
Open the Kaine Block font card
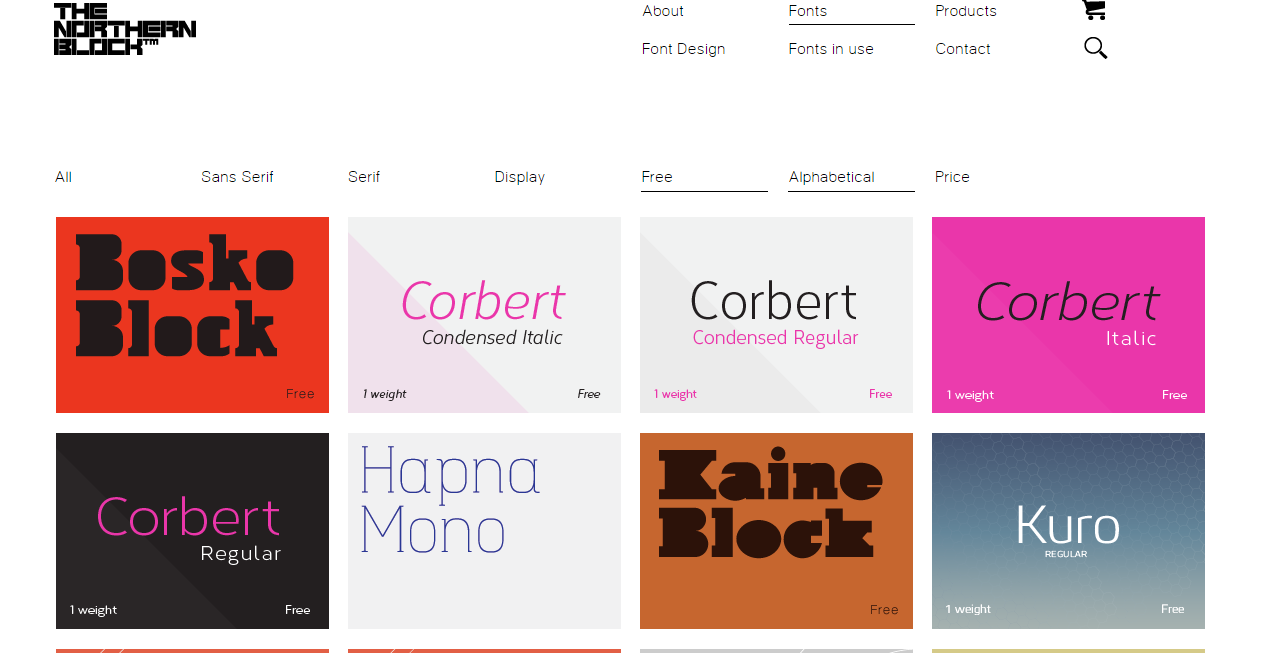coord(776,531)
